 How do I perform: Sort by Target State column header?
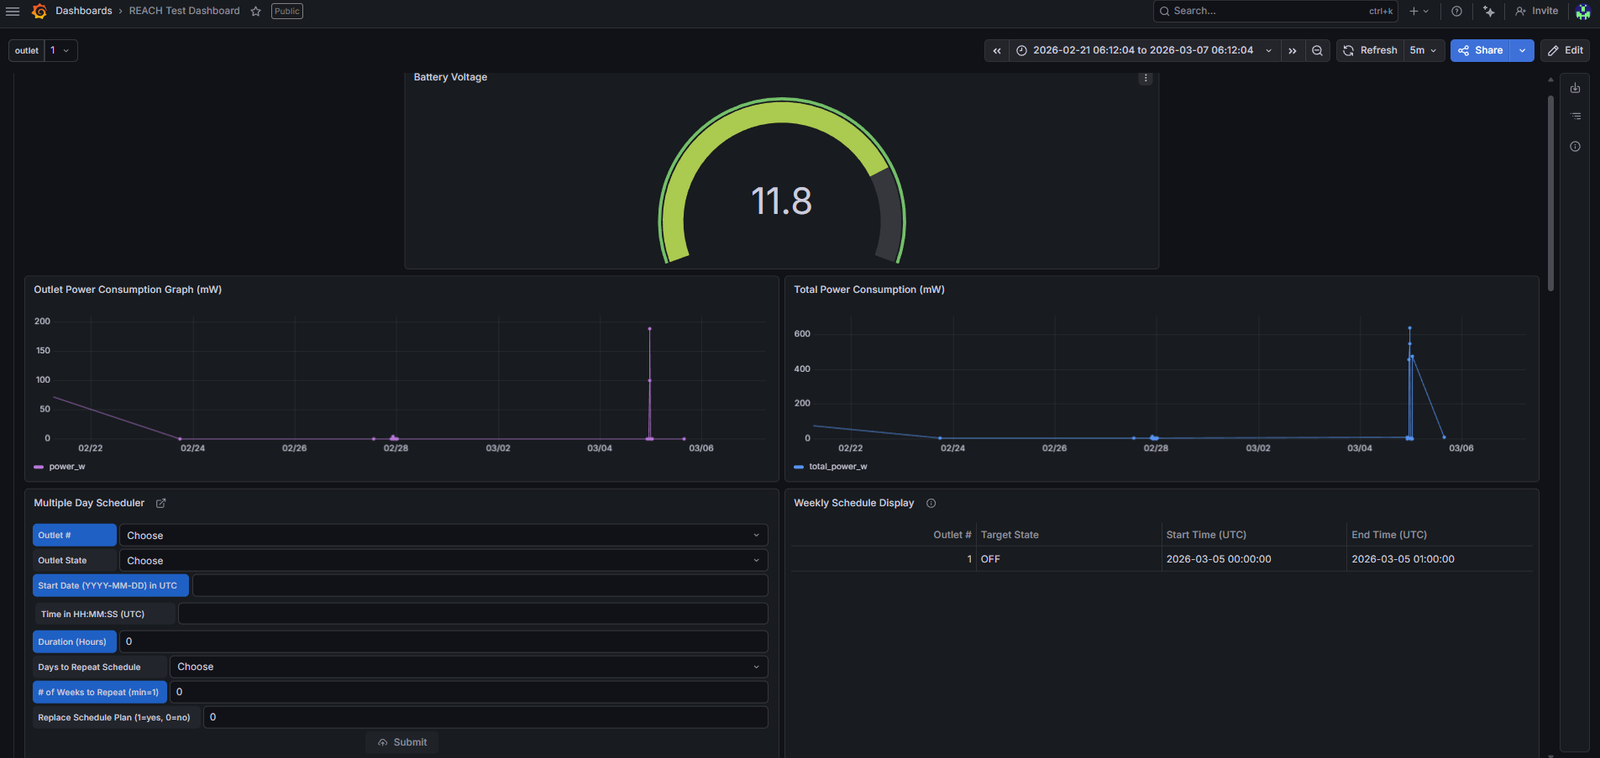[x=1009, y=535]
